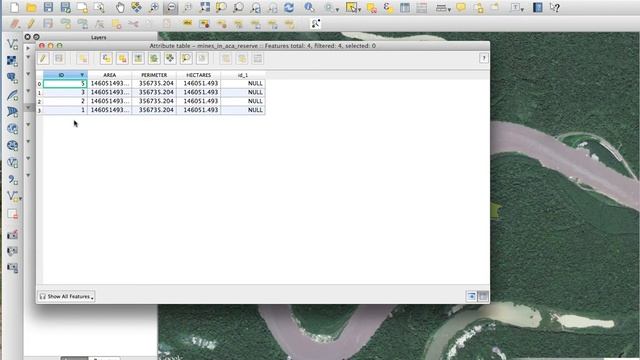
Task: Click New Shapefile Layer icon
Action: coord(12,196)
